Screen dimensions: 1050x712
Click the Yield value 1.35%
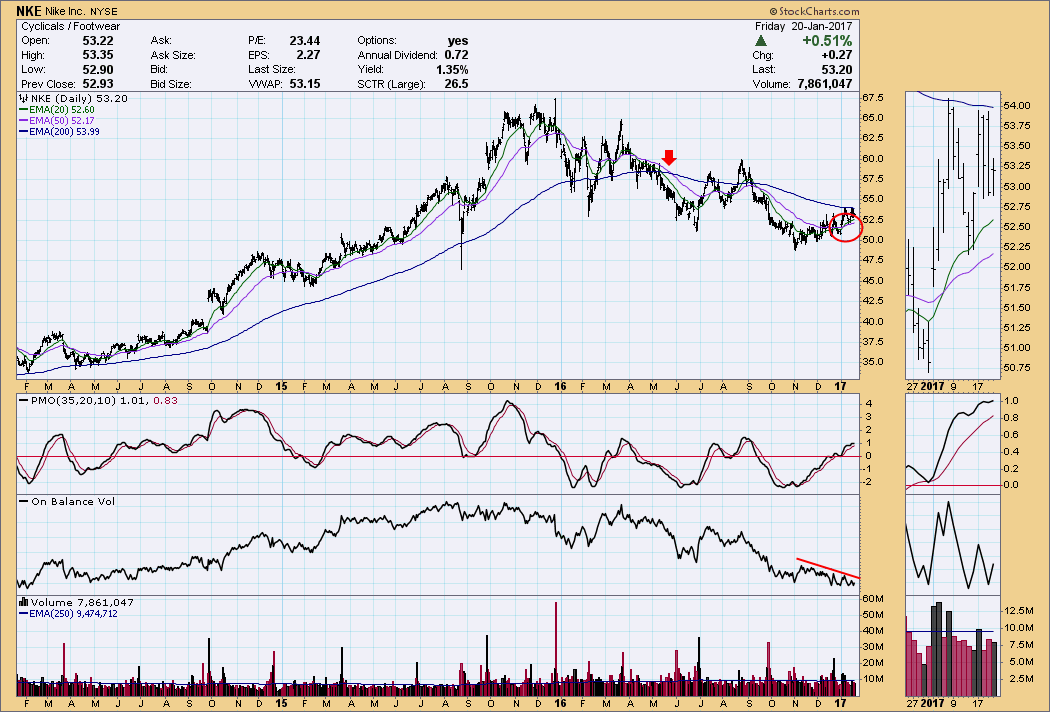point(452,70)
